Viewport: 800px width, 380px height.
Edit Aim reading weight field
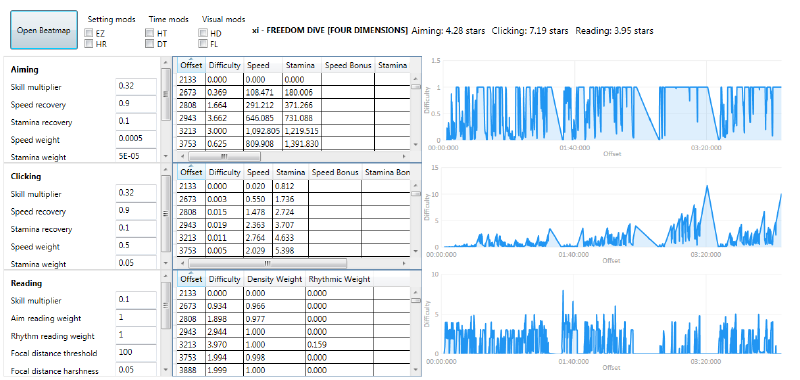point(136,318)
